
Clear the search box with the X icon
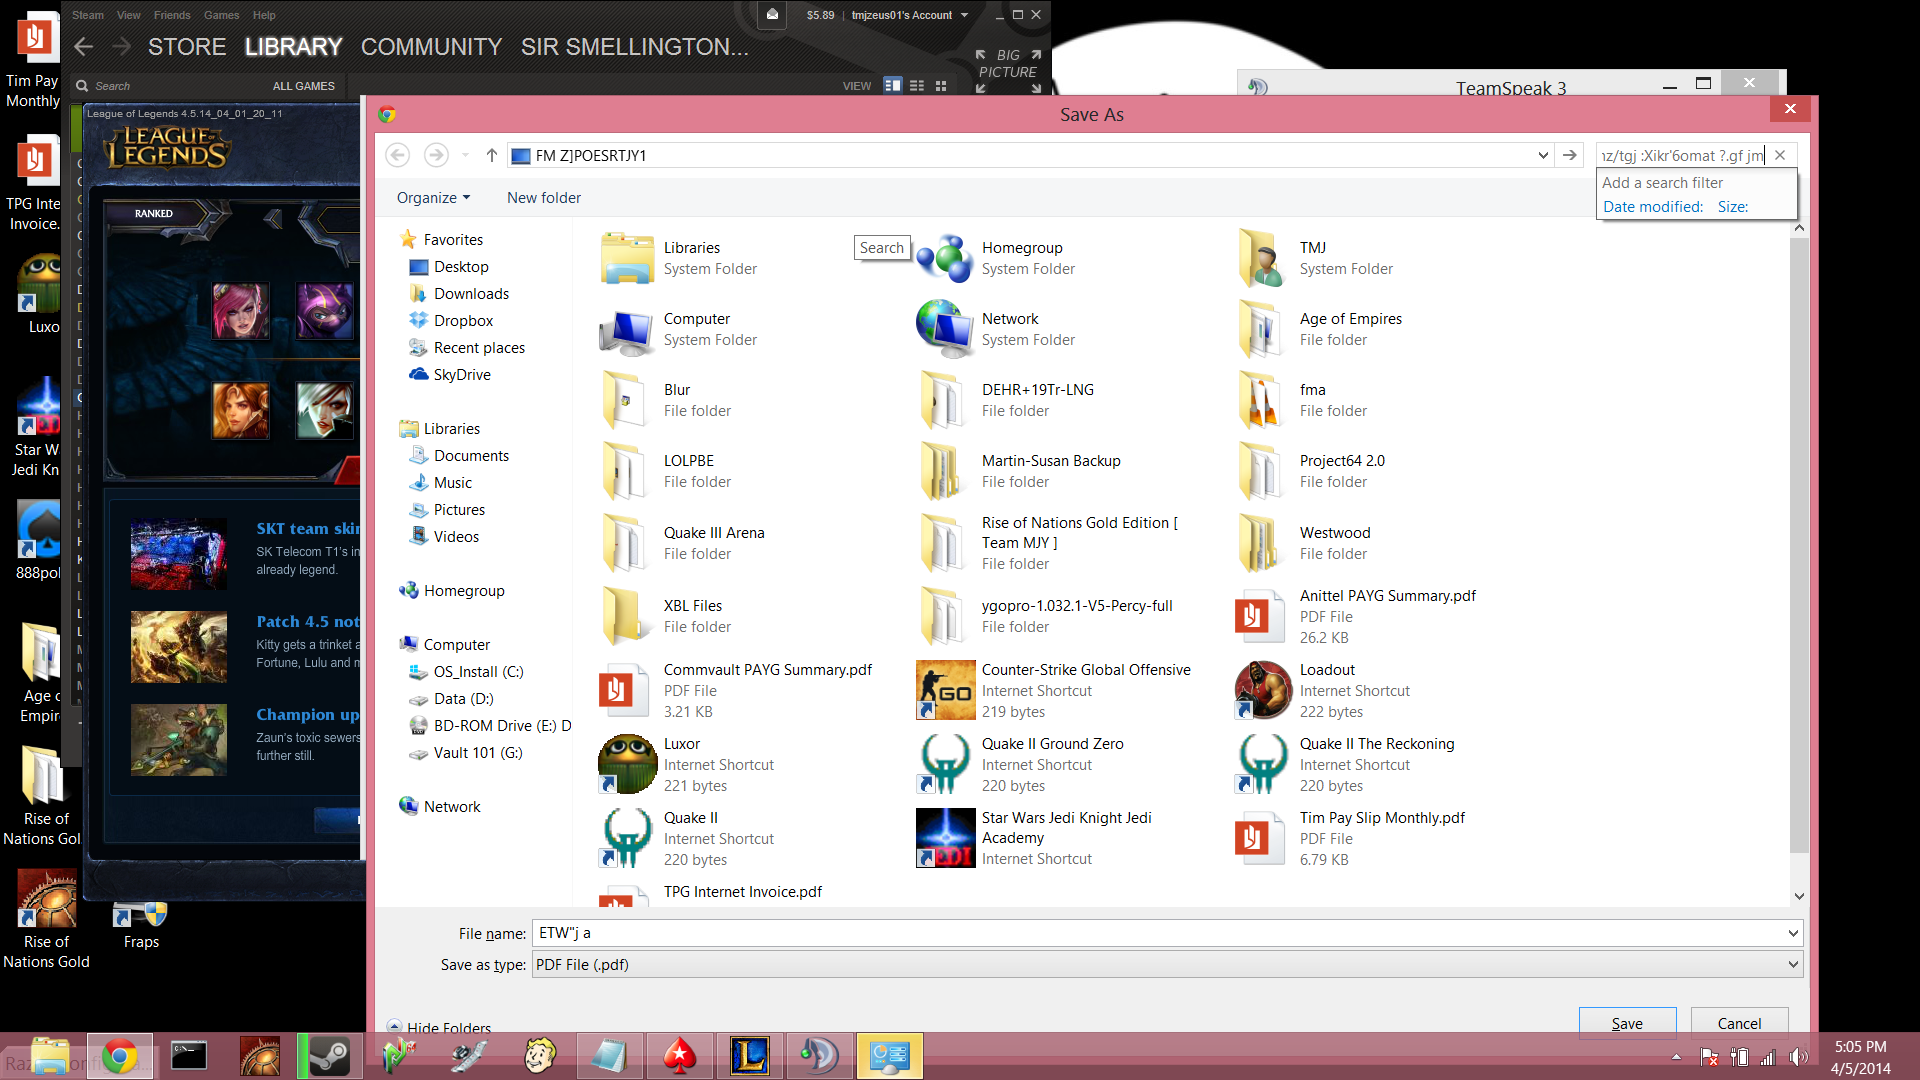1780,155
